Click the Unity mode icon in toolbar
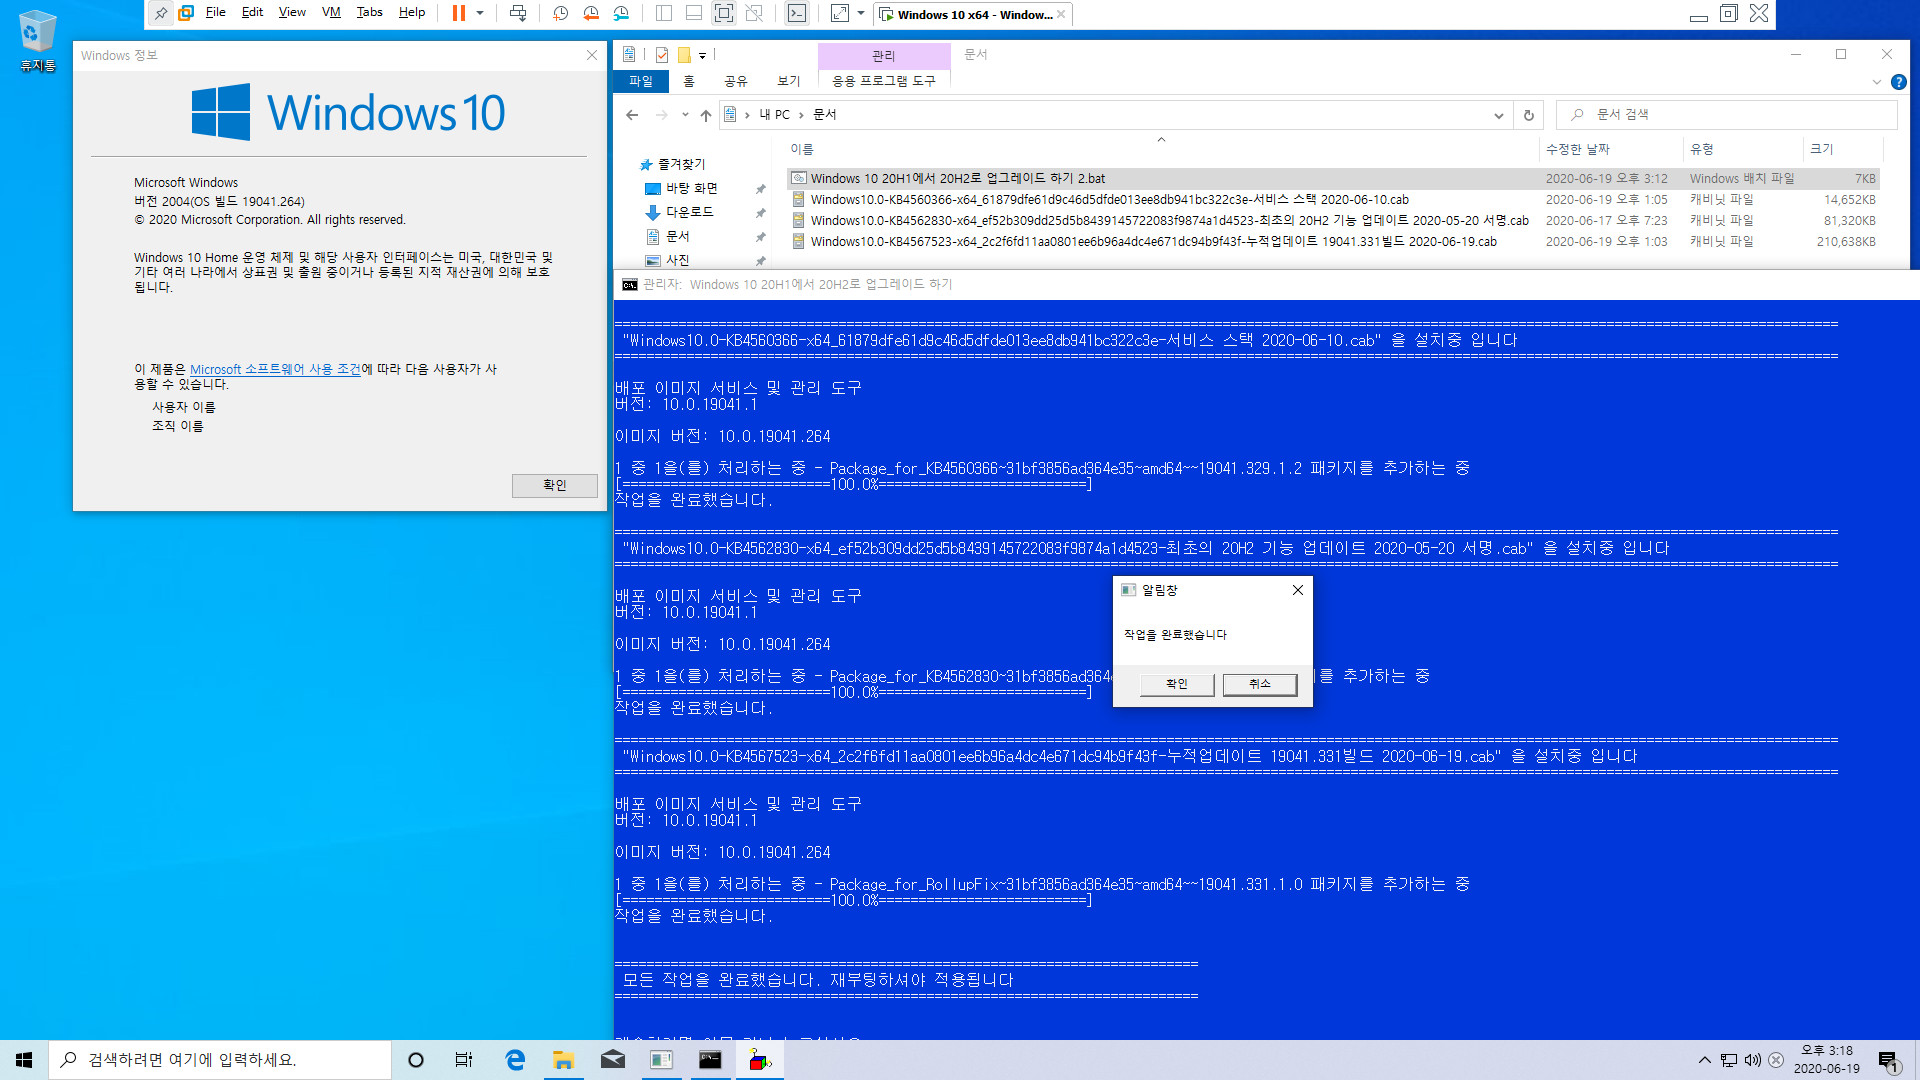The height and width of the screenshot is (1080, 1920). click(754, 13)
